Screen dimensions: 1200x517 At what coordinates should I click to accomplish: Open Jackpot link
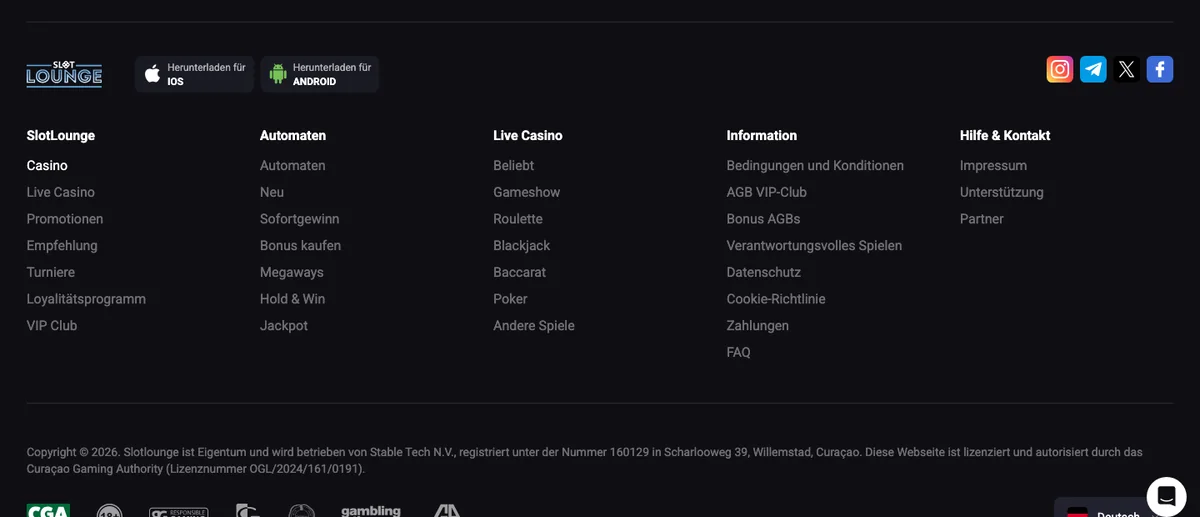click(284, 325)
